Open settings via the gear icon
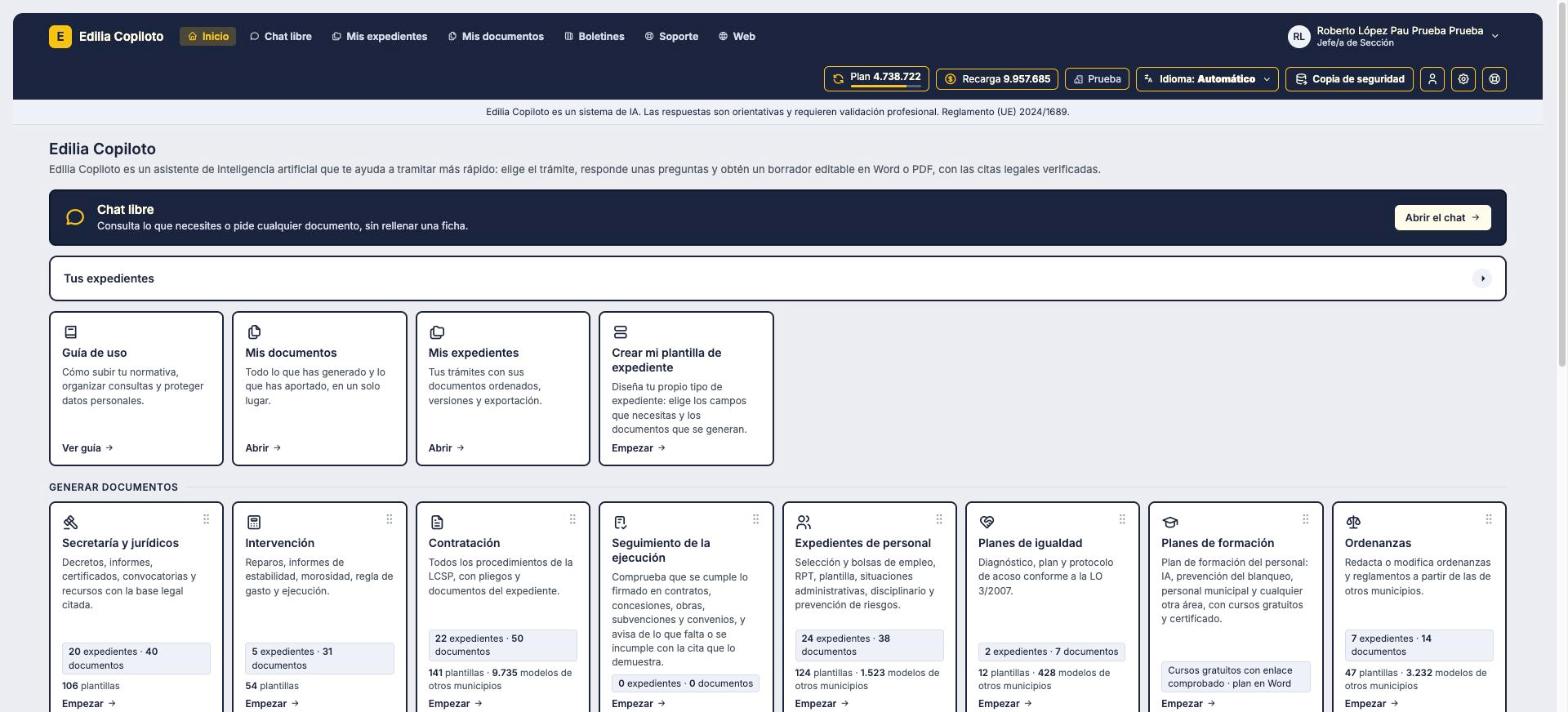The height and width of the screenshot is (712, 1568). [x=1463, y=79]
